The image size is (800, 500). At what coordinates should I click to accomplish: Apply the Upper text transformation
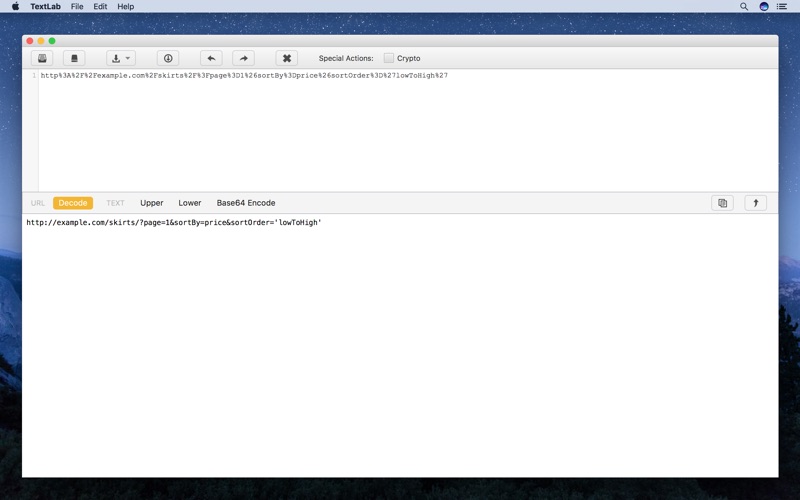coord(152,203)
